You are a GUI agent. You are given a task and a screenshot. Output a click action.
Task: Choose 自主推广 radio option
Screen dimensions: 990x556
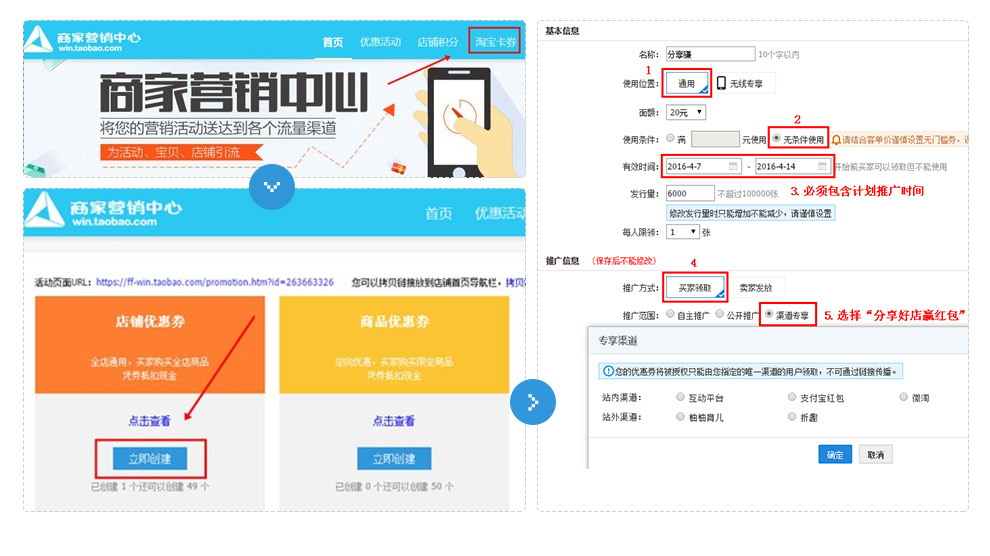[x=671, y=314]
